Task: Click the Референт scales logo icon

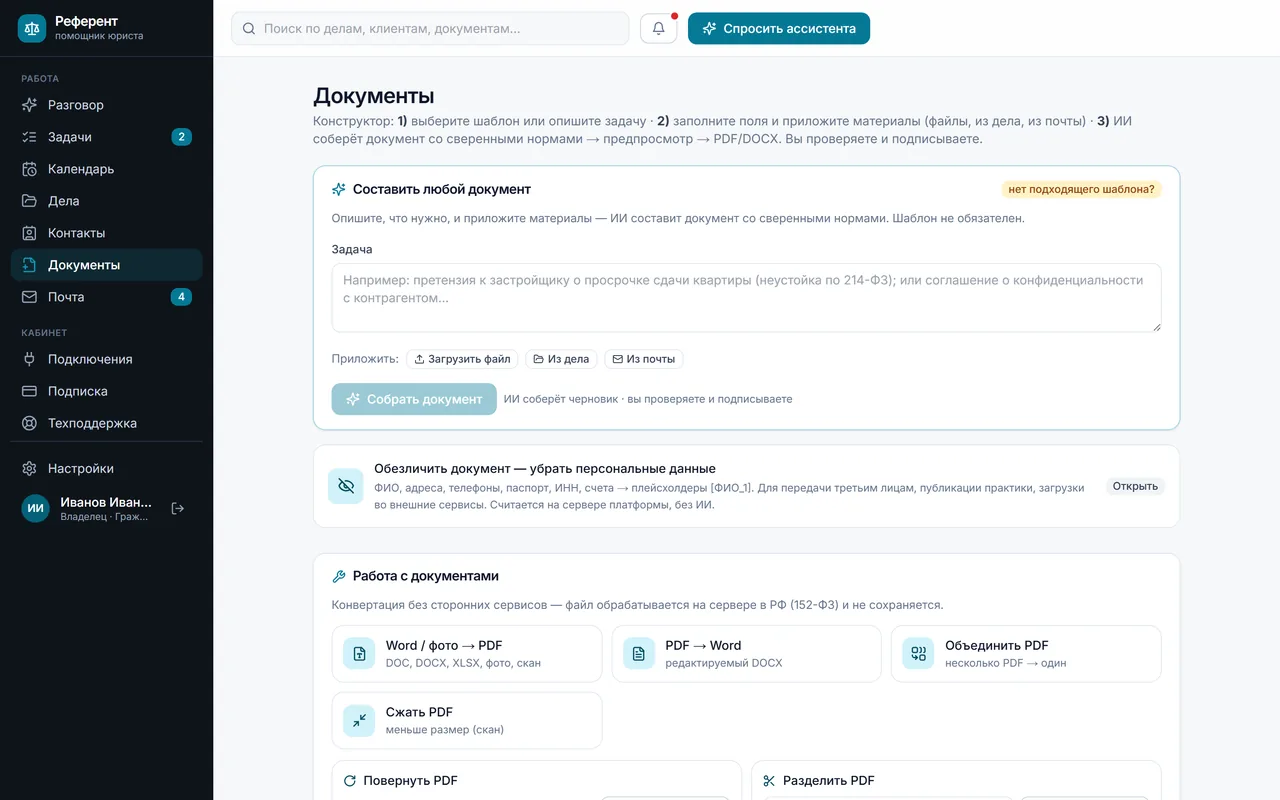Action: click(32, 28)
